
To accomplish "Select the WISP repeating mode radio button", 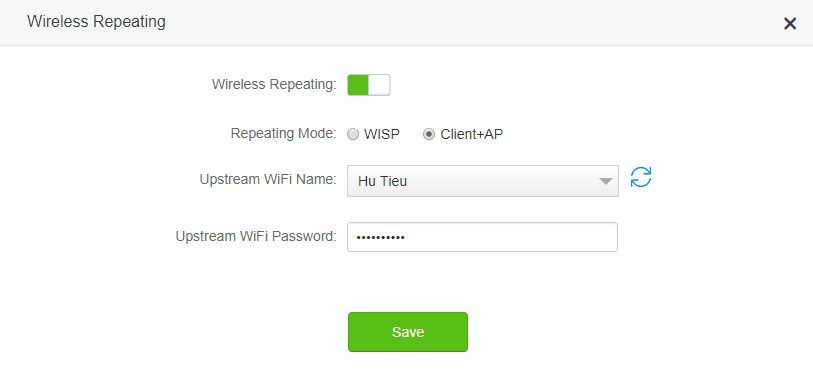I will pos(353,134).
